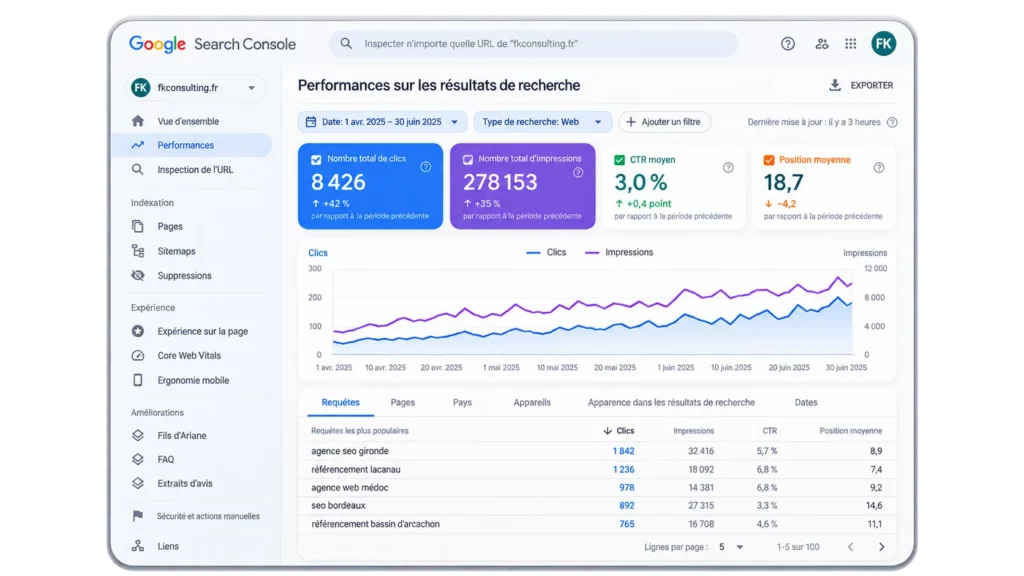Click the Inspection de l'URL magnifier icon
Image resolution: width=1024 pixels, height=576 pixels.
click(138, 170)
